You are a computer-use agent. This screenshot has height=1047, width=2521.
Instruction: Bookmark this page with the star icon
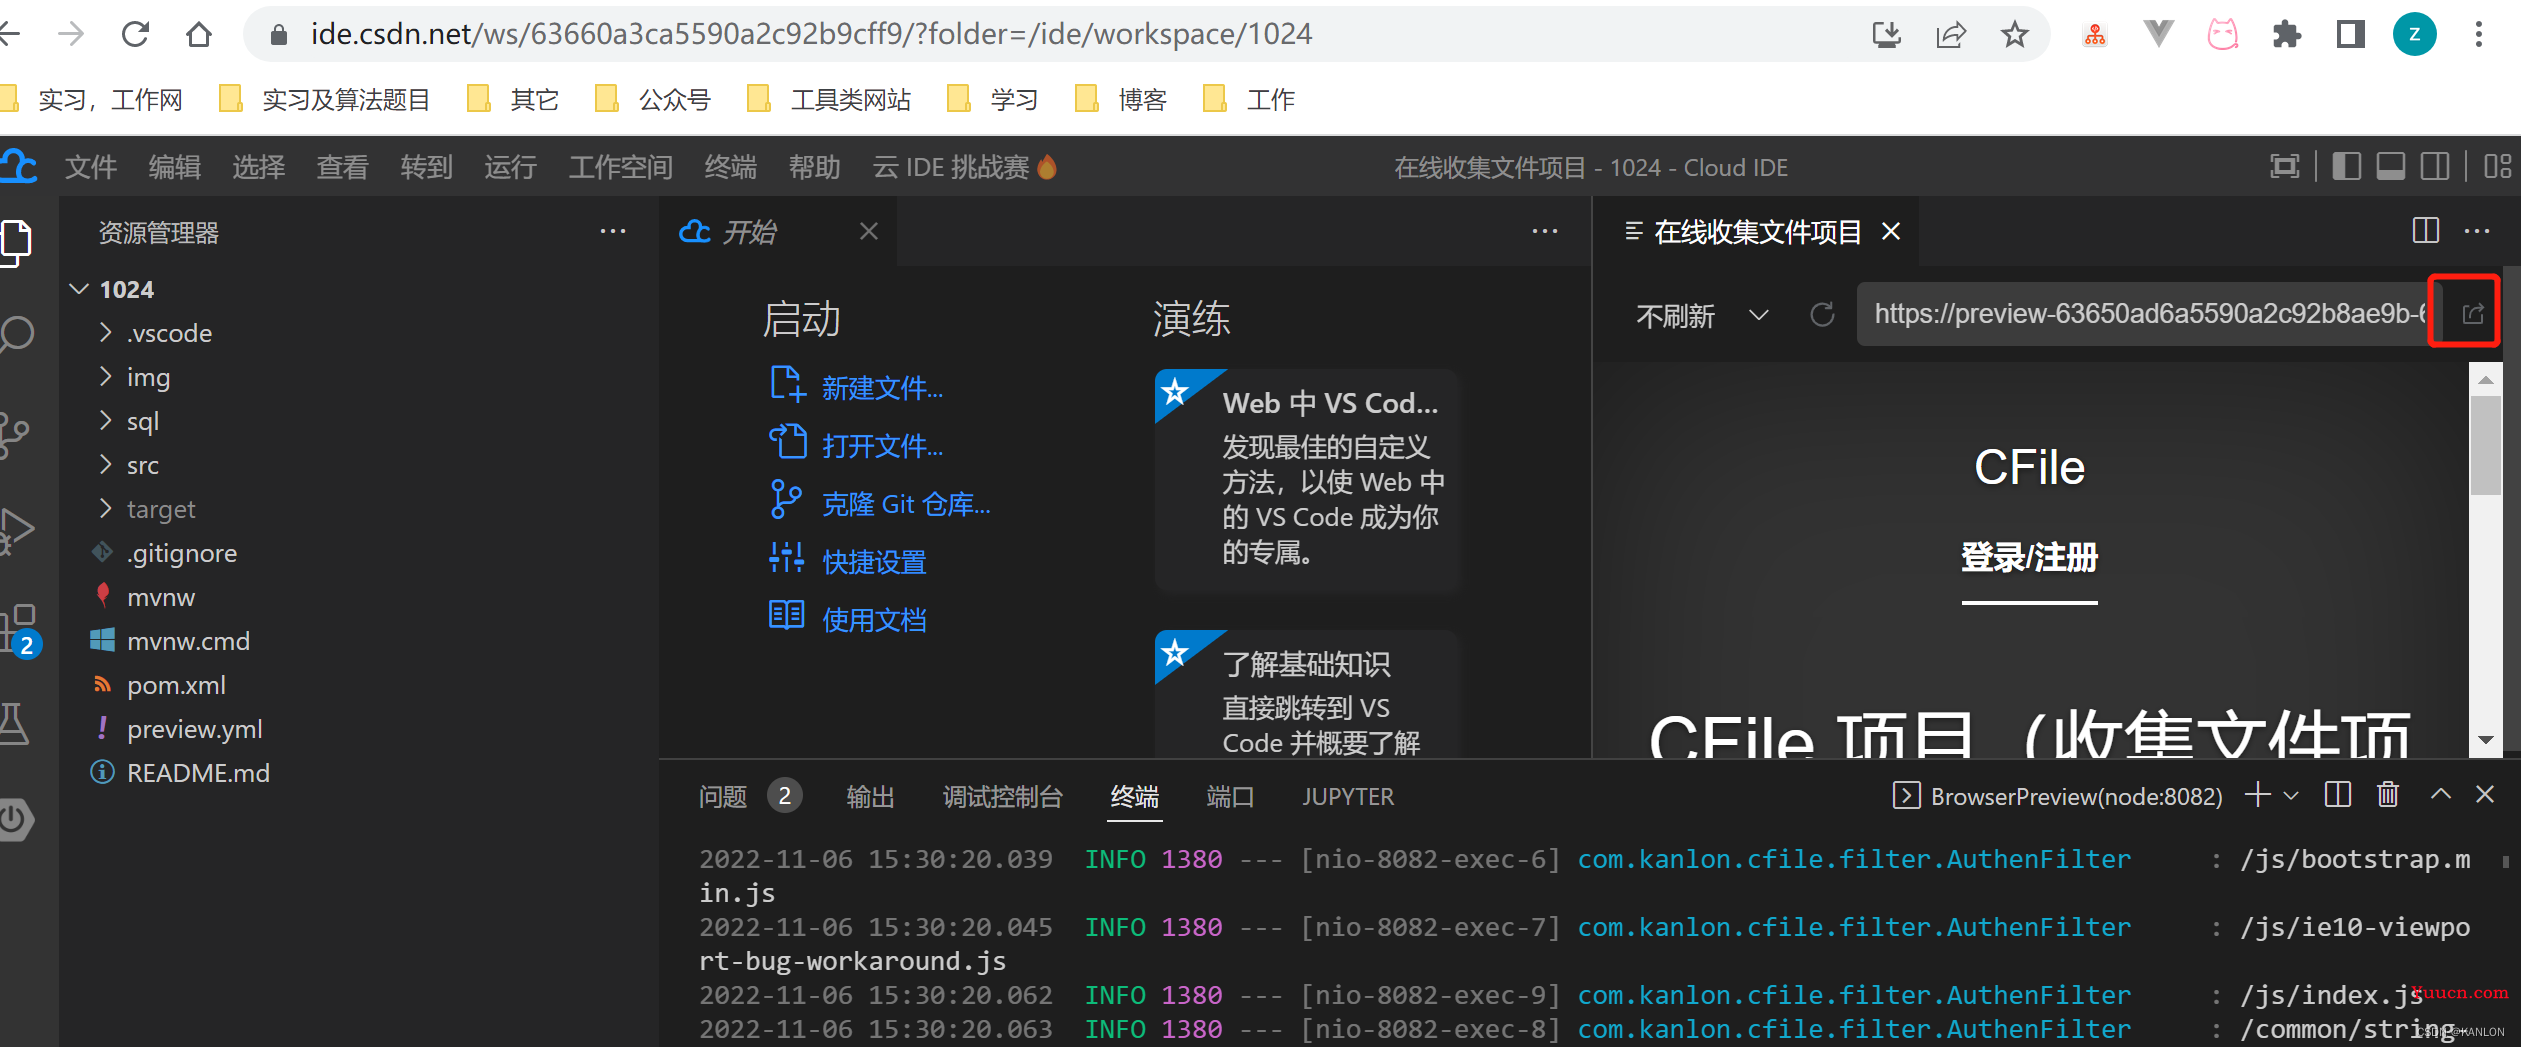(x=2014, y=35)
